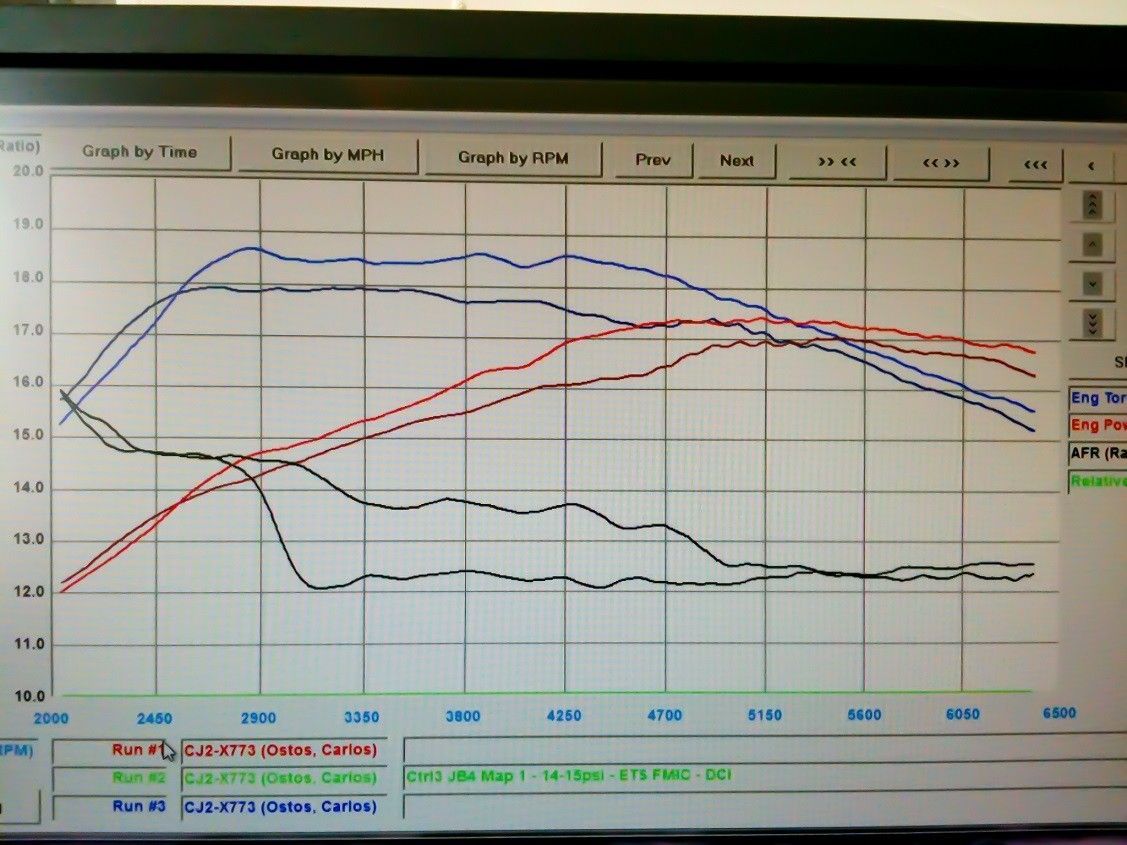
Task: Click the single up chevron button
Action: (1092, 245)
